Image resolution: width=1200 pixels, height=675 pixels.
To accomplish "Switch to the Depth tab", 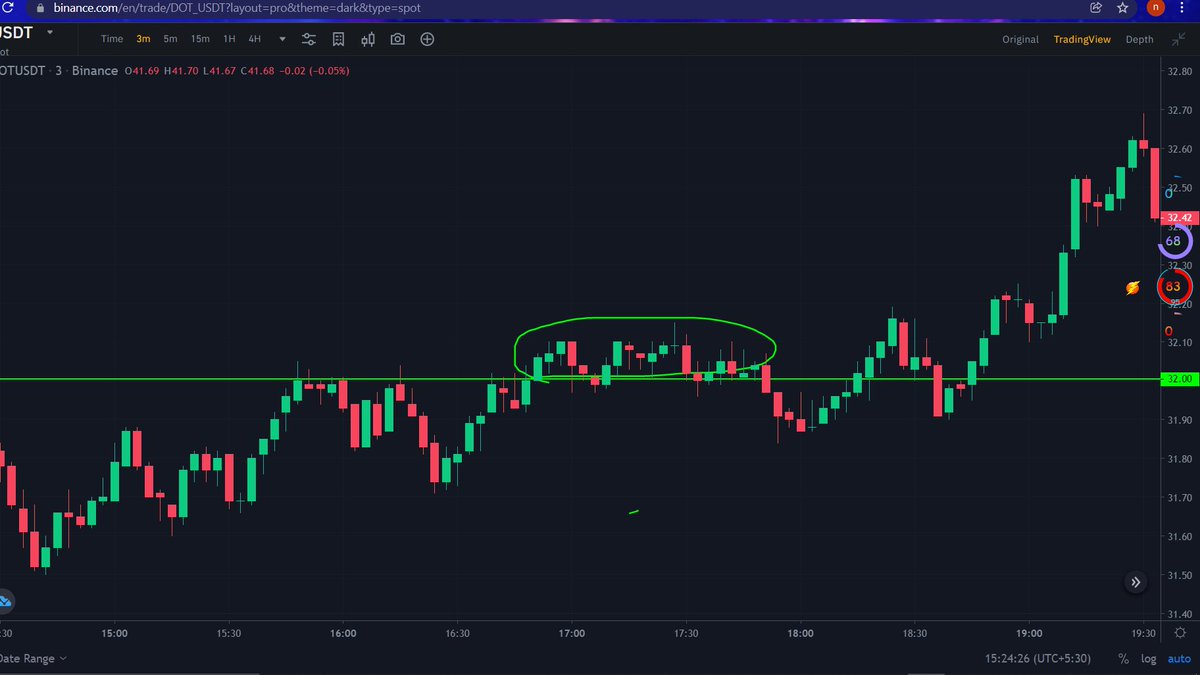I will click(x=1139, y=39).
